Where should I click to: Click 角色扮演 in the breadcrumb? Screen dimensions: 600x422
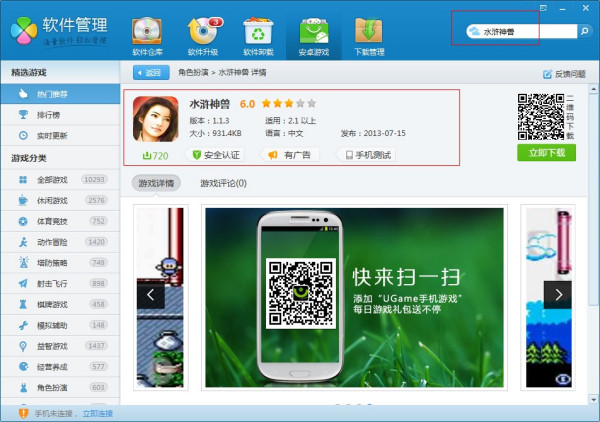coord(193,72)
